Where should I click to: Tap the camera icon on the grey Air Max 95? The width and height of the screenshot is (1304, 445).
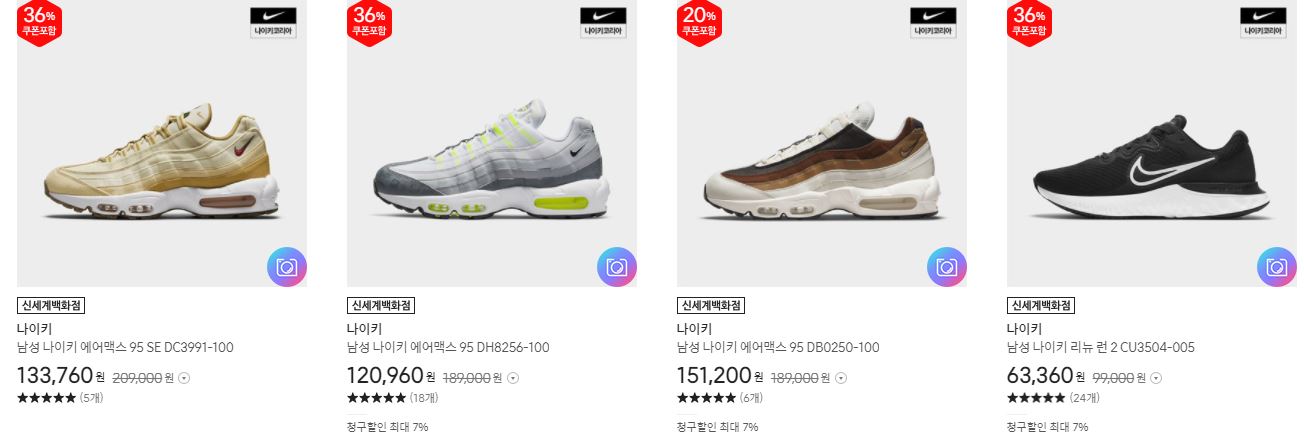coord(616,267)
